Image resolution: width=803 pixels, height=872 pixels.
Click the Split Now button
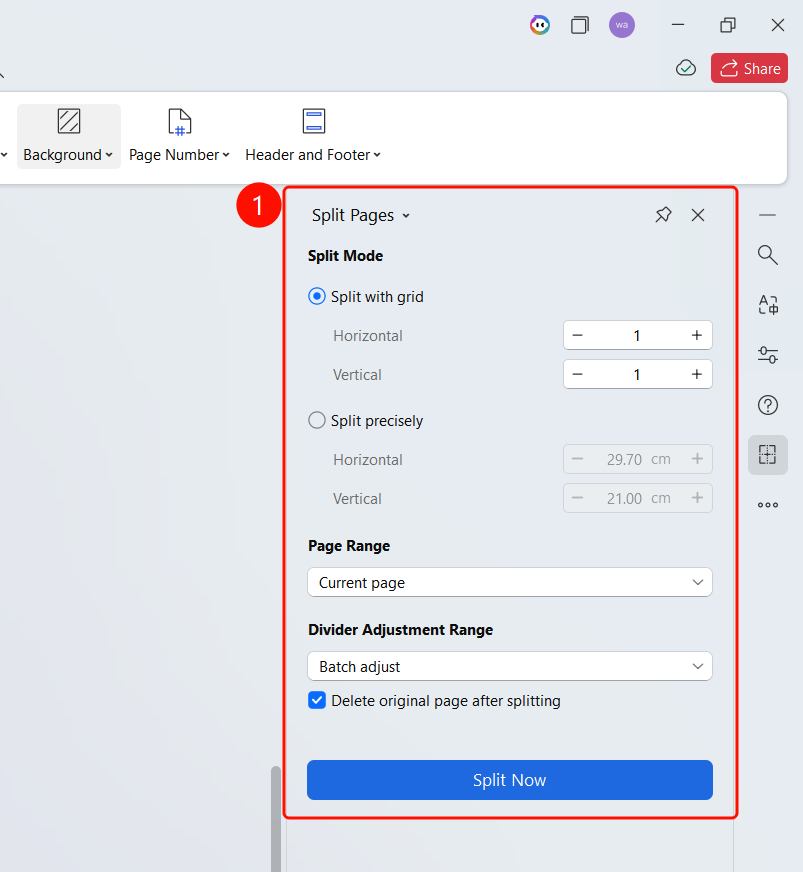(x=510, y=780)
